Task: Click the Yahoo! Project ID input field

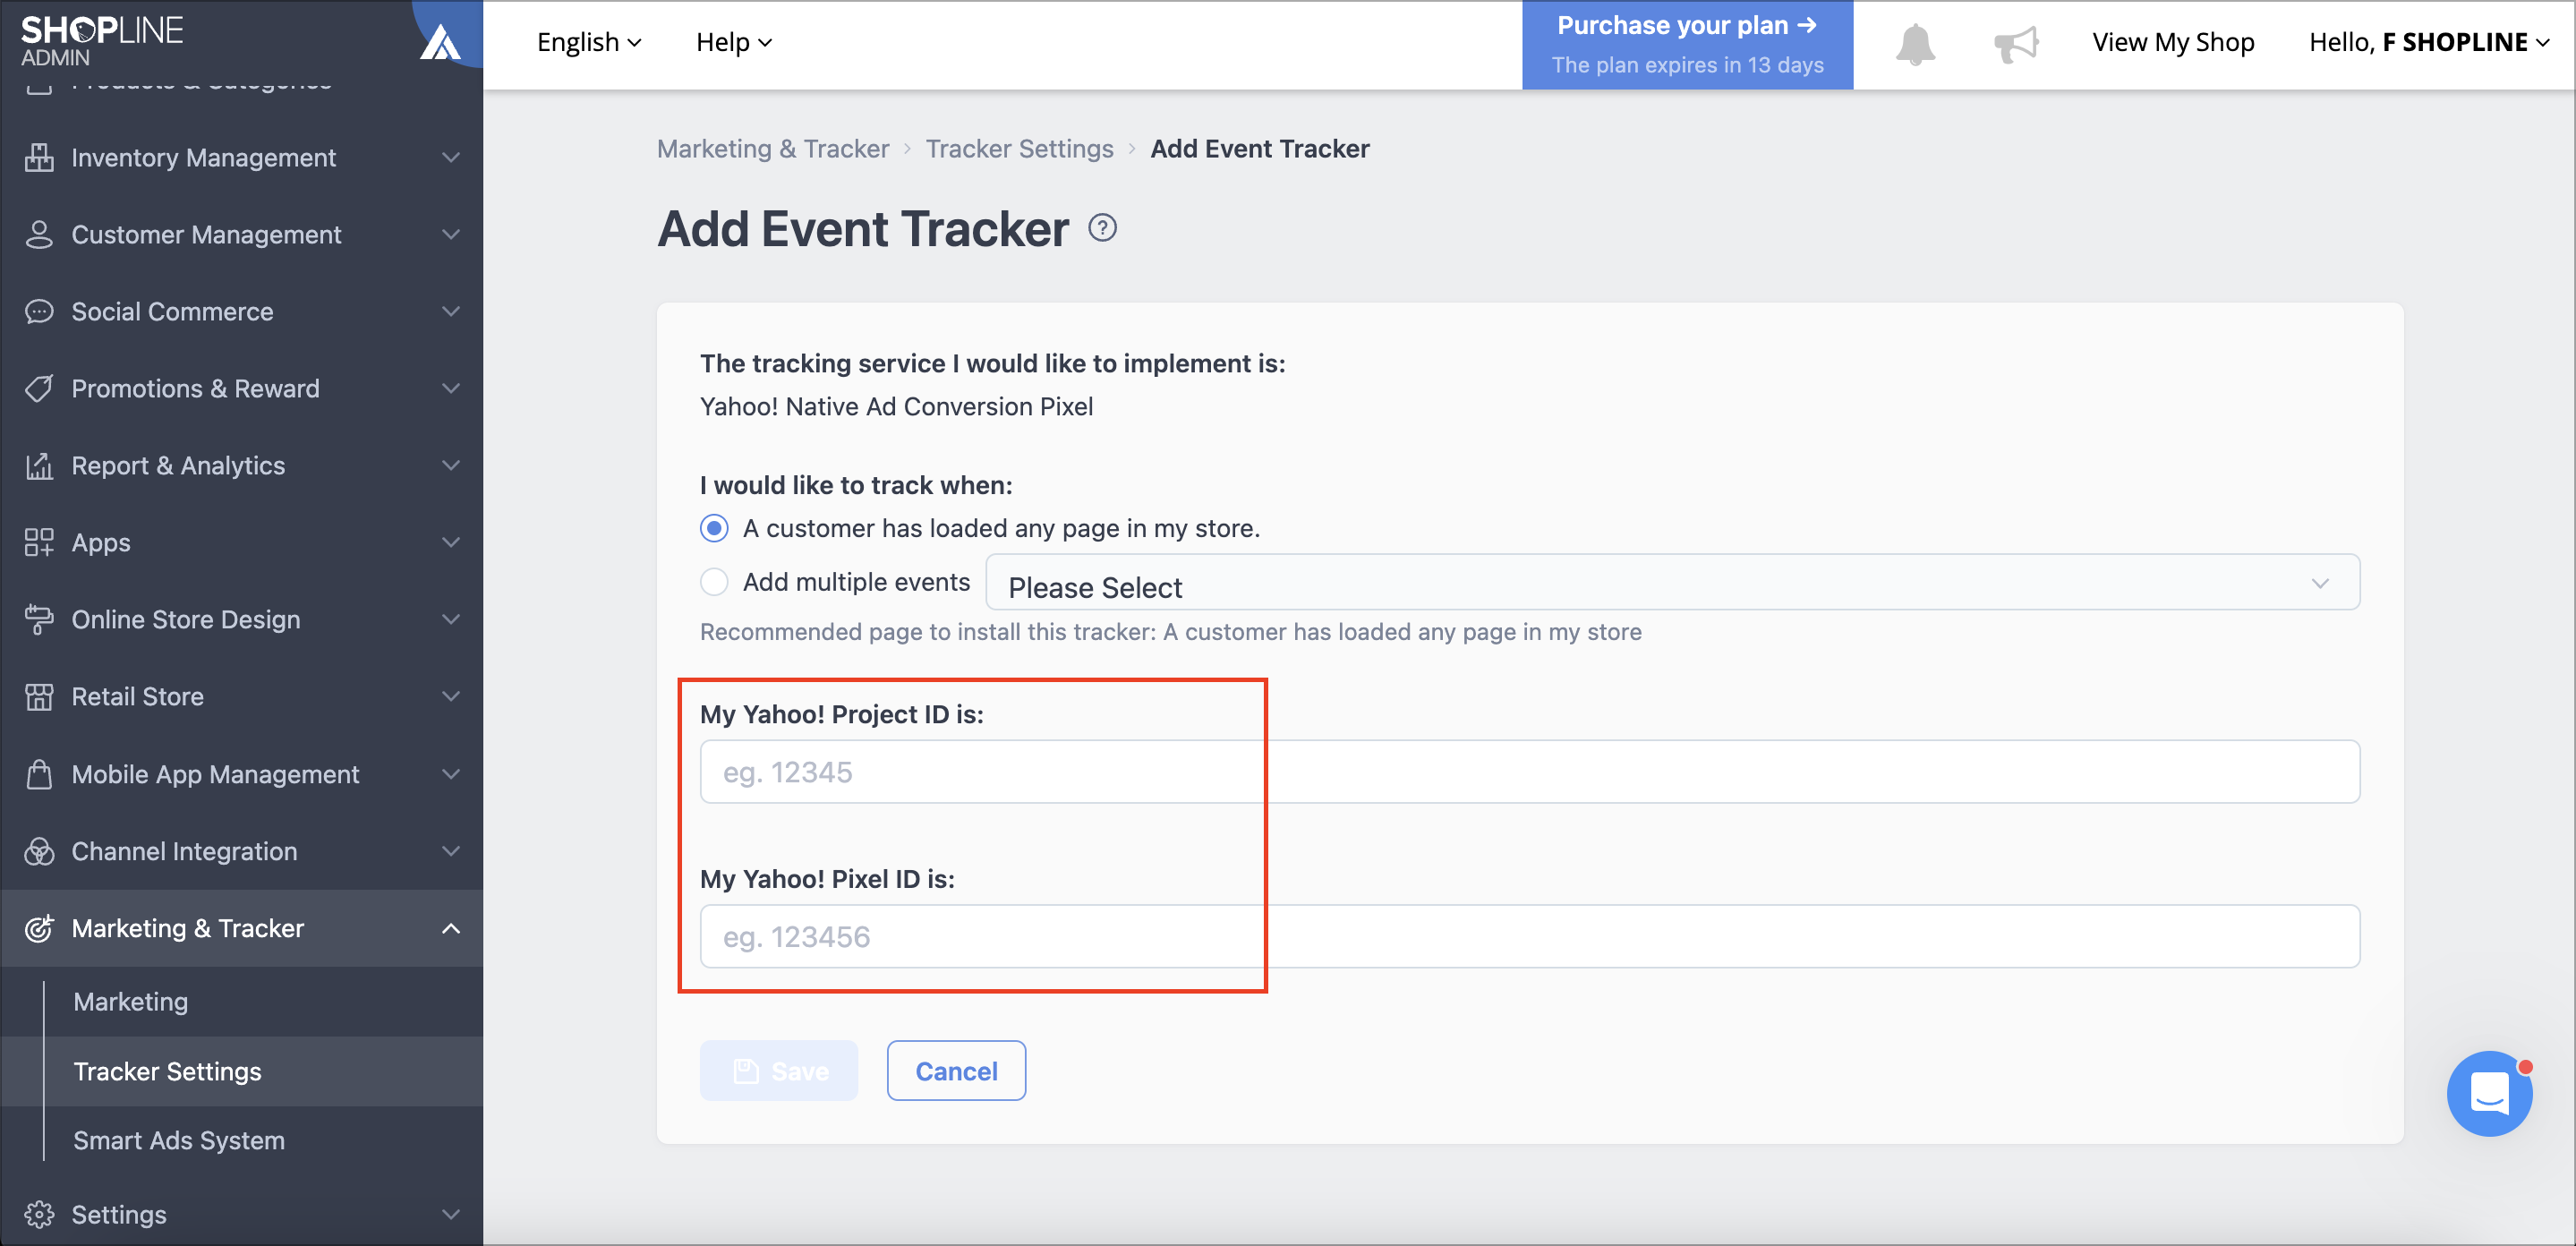Action: (x=1530, y=772)
